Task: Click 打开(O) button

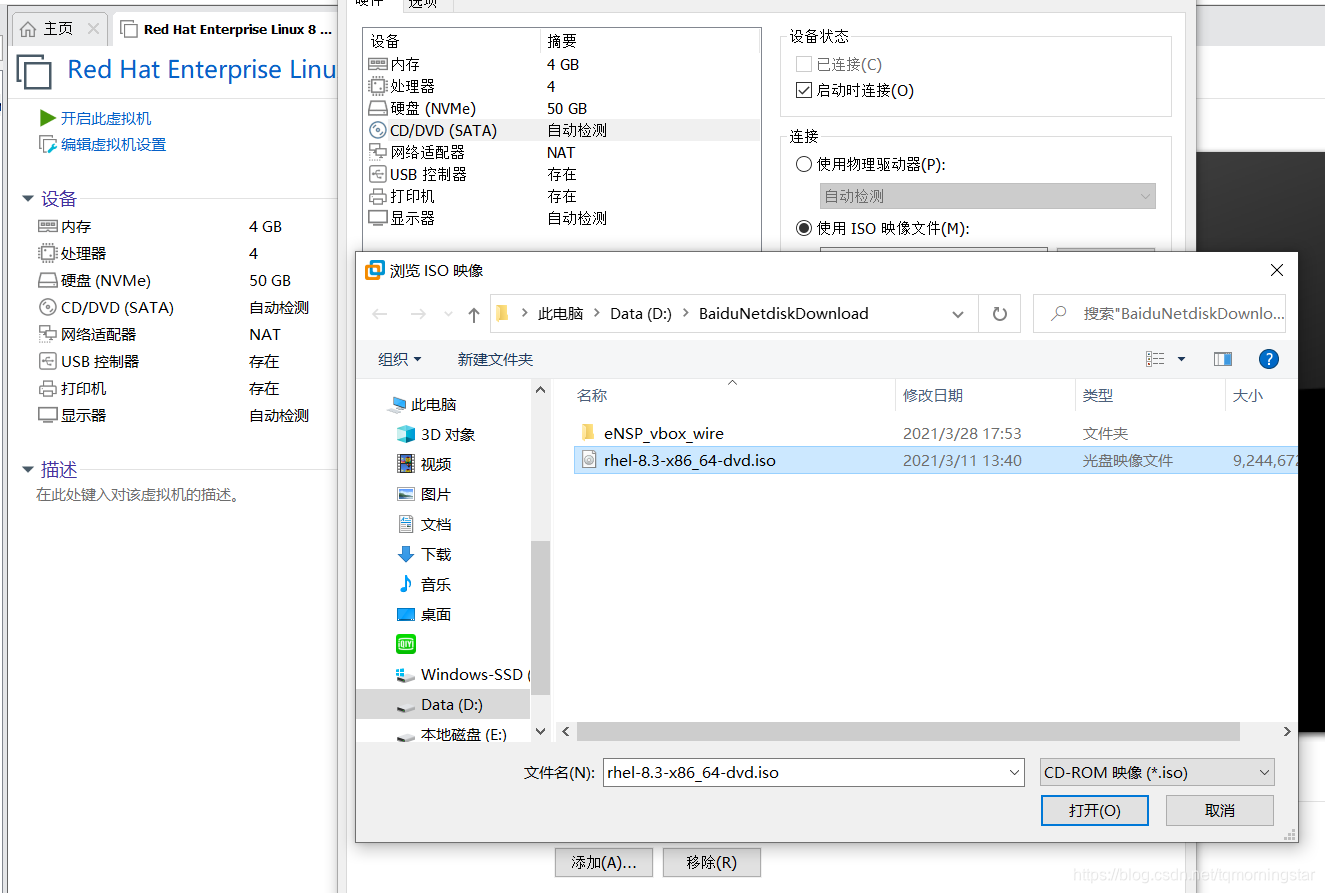Action: click(x=1094, y=810)
